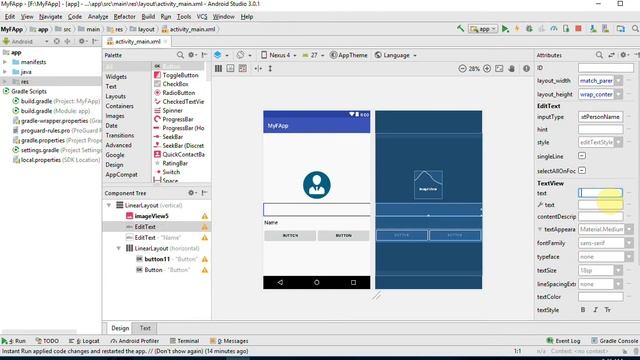Click the textColor field
Viewport: 640px width, 360px height.
(x=600, y=297)
